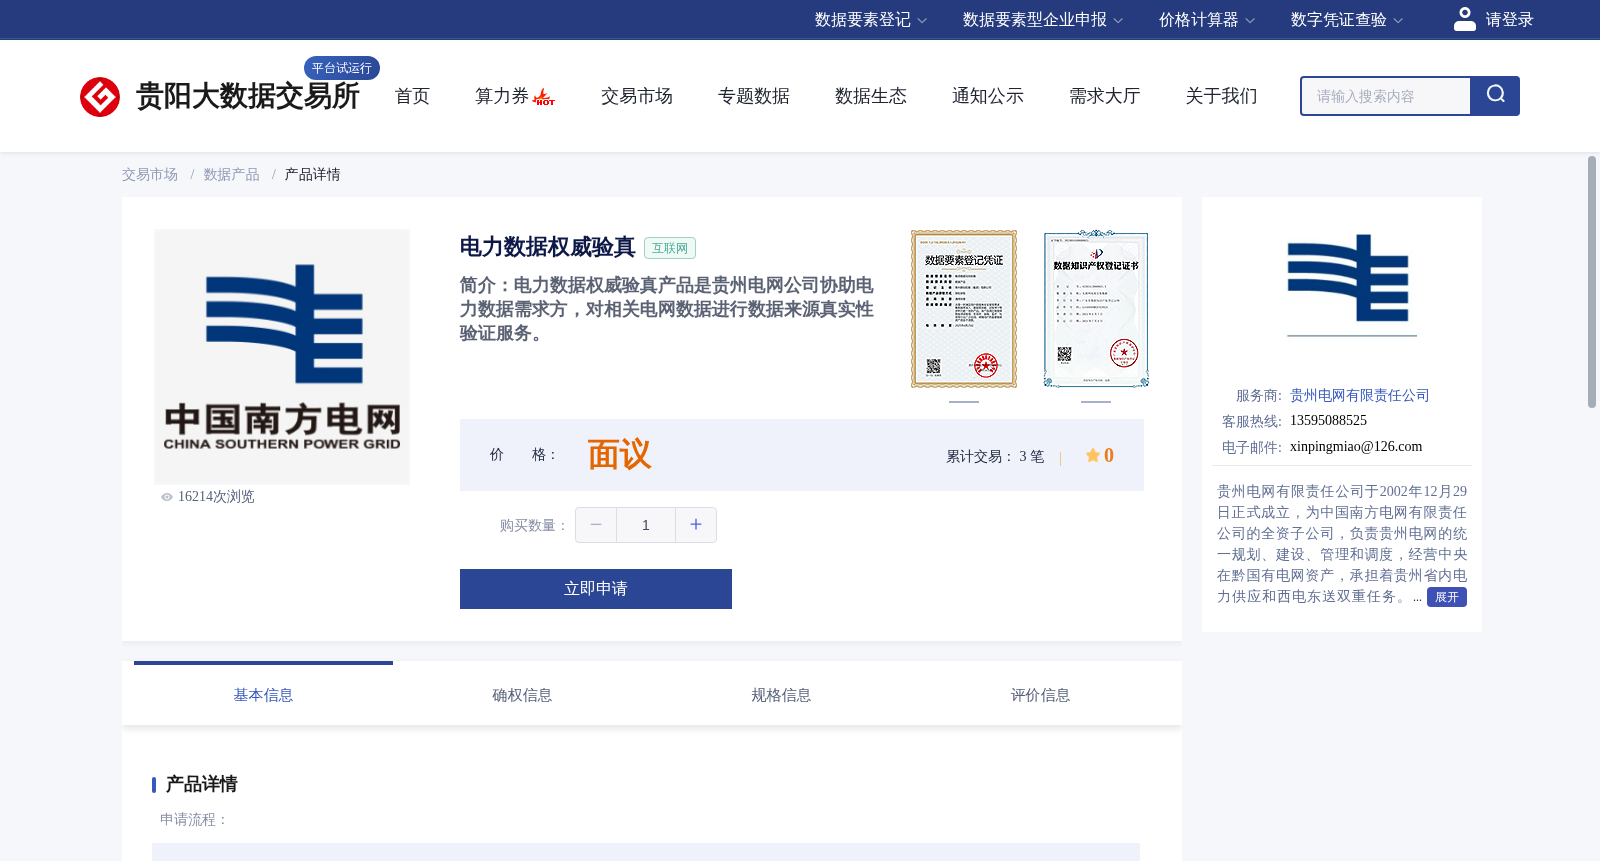Switch to the 确权信息 tab
This screenshot has height=861, width=1600.
[x=522, y=695]
